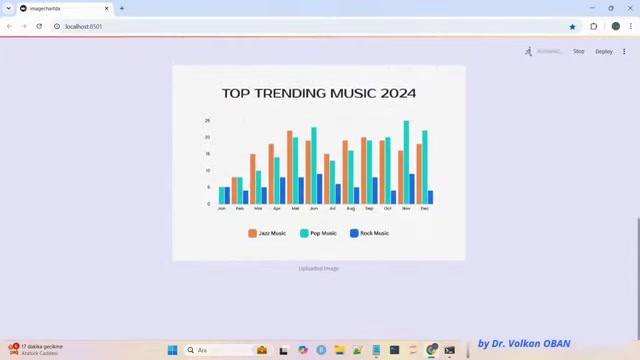Click the Top Trending Music chart image
Image resolution: width=640 pixels, height=360 pixels.
click(x=319, y=162)
